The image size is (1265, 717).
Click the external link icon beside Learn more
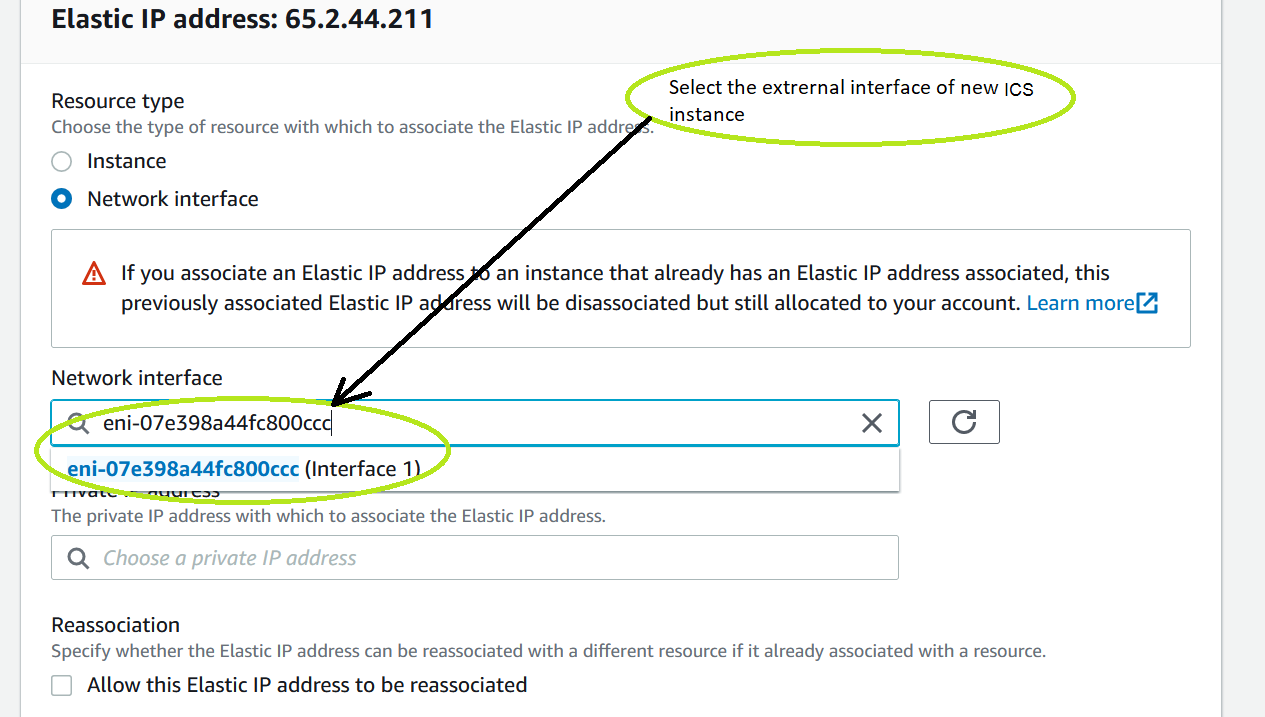tap(1147, 303)
